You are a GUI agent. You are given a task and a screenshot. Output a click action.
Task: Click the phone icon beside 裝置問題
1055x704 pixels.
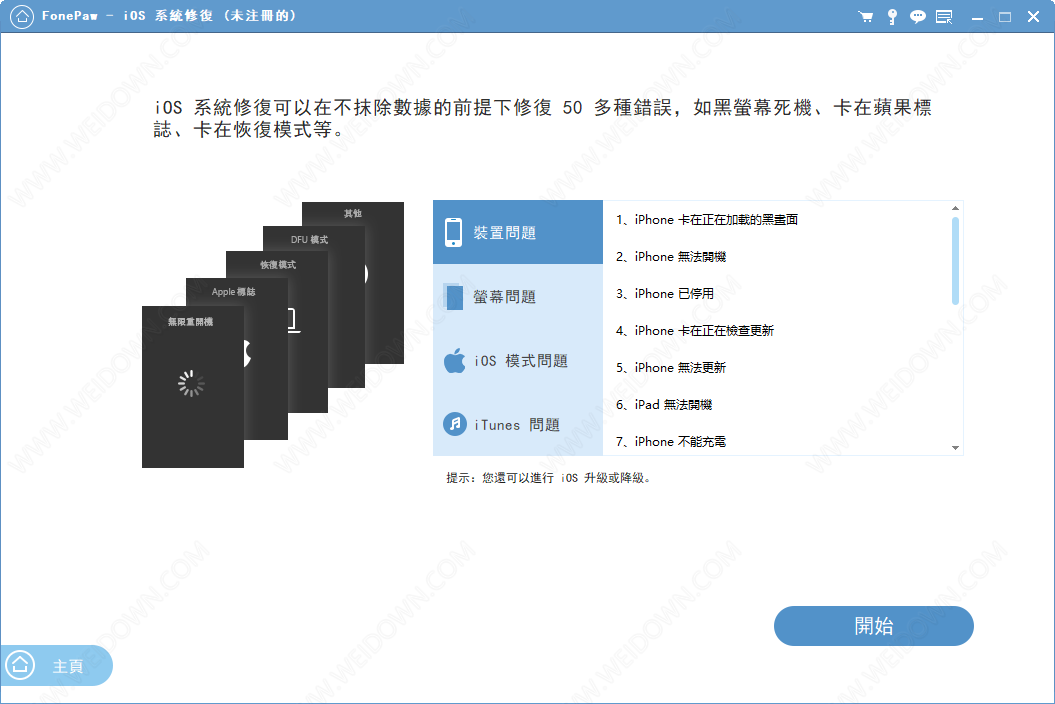pos(453,232)
